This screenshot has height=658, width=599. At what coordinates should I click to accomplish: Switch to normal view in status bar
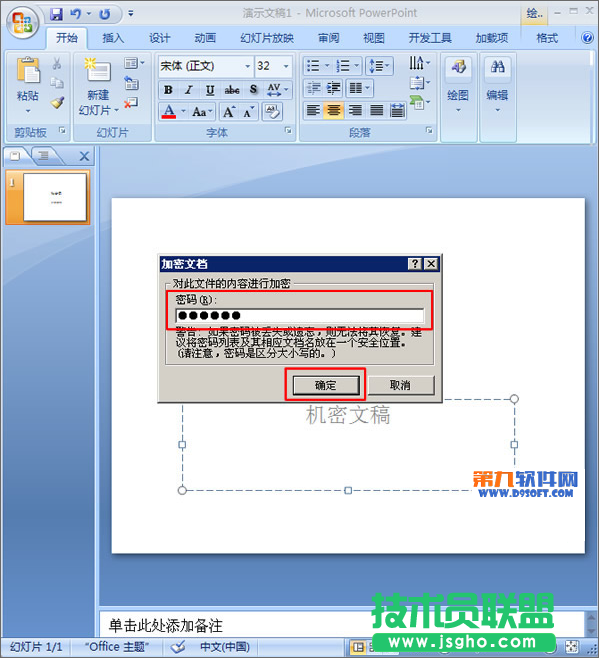tap(358, 647)
